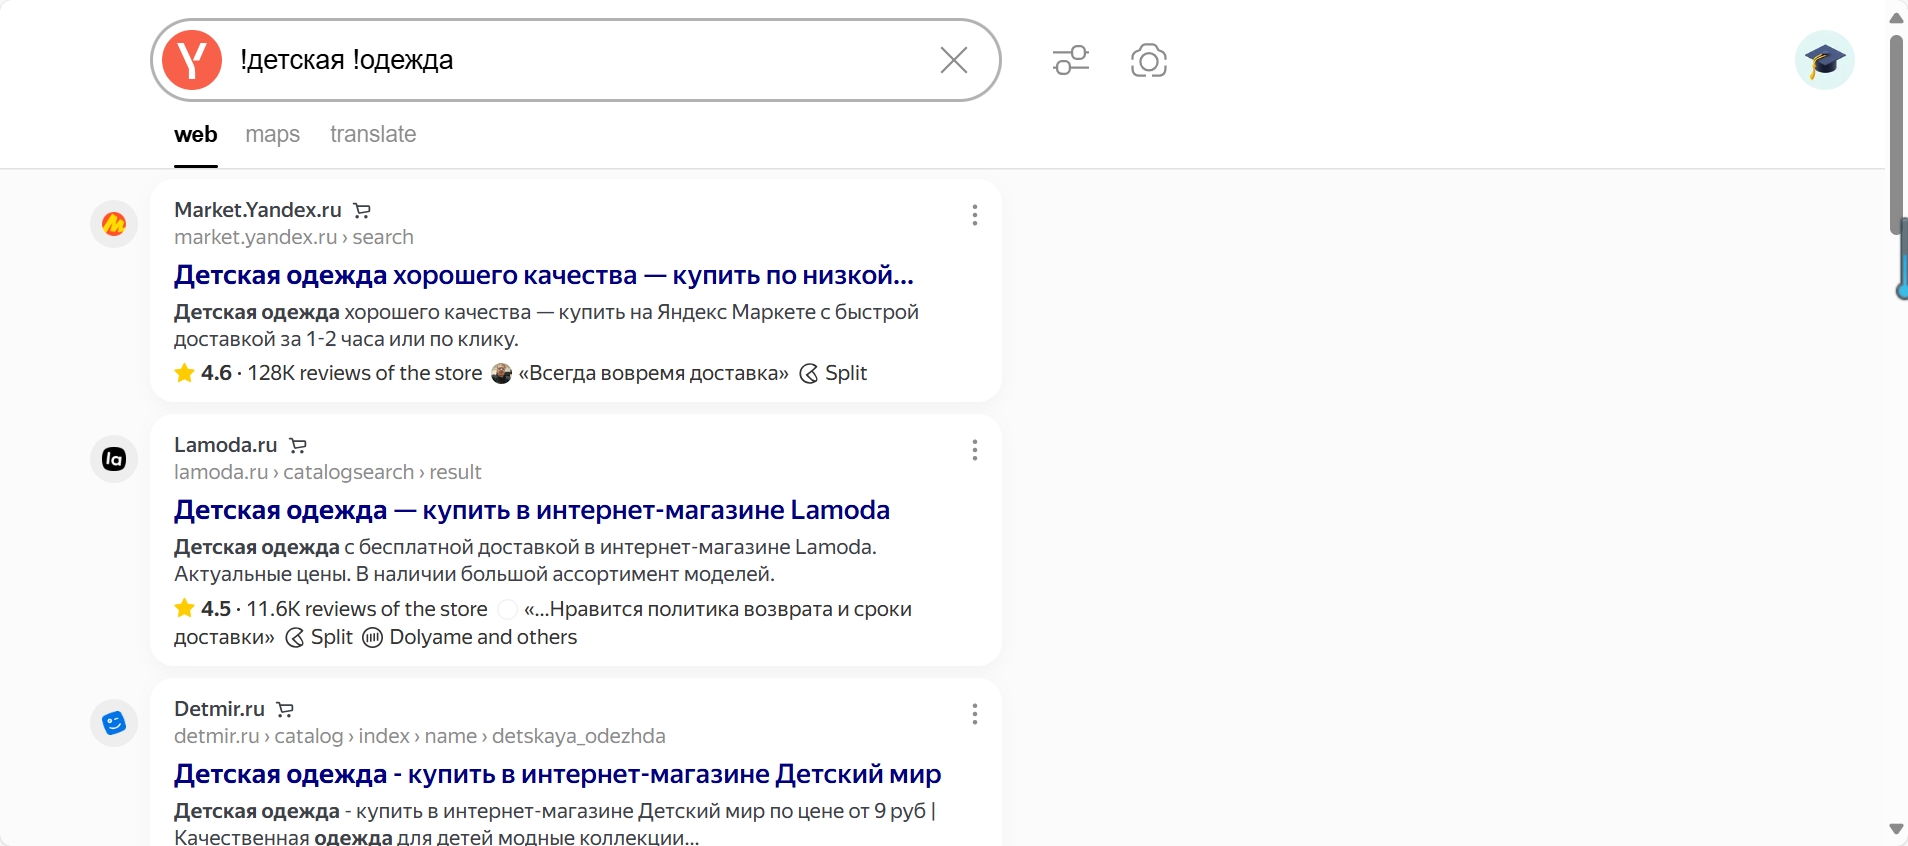The height and width of the screenshot is (846, 1908).
Task: Click the scrollbar down arrow
Action: [x=1896, y=829]
